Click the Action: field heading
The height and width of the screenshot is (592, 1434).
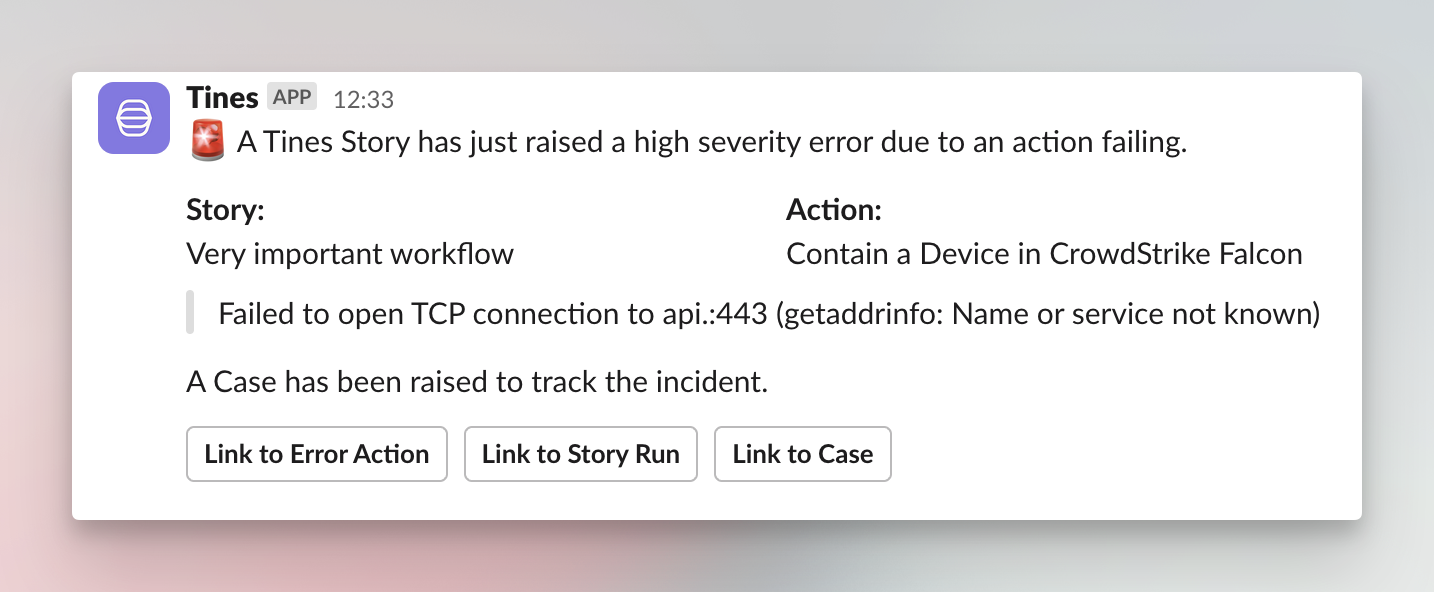pyautogui.click(x=834, y=210)
